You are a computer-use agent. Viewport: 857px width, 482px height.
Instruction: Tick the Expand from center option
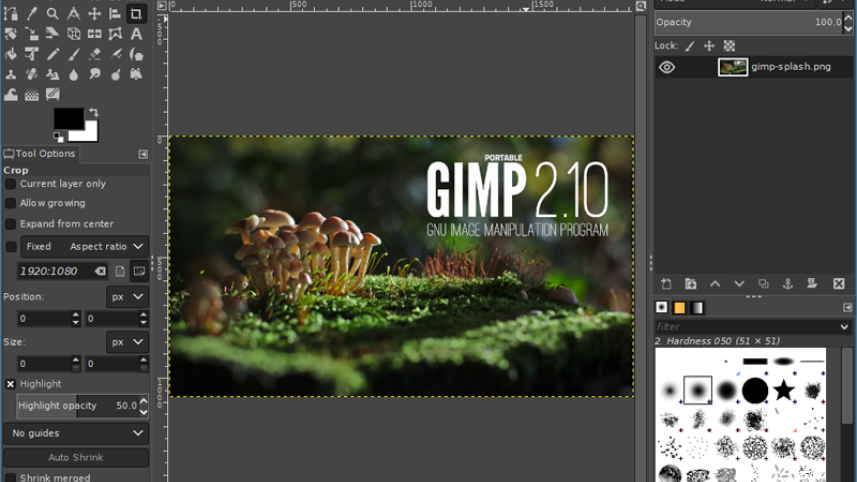(x=11, y=224)
